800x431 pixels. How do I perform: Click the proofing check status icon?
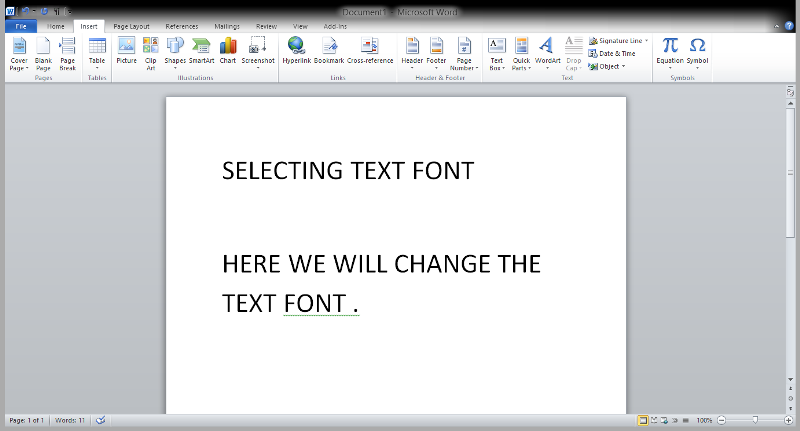[x=101, y=420]
